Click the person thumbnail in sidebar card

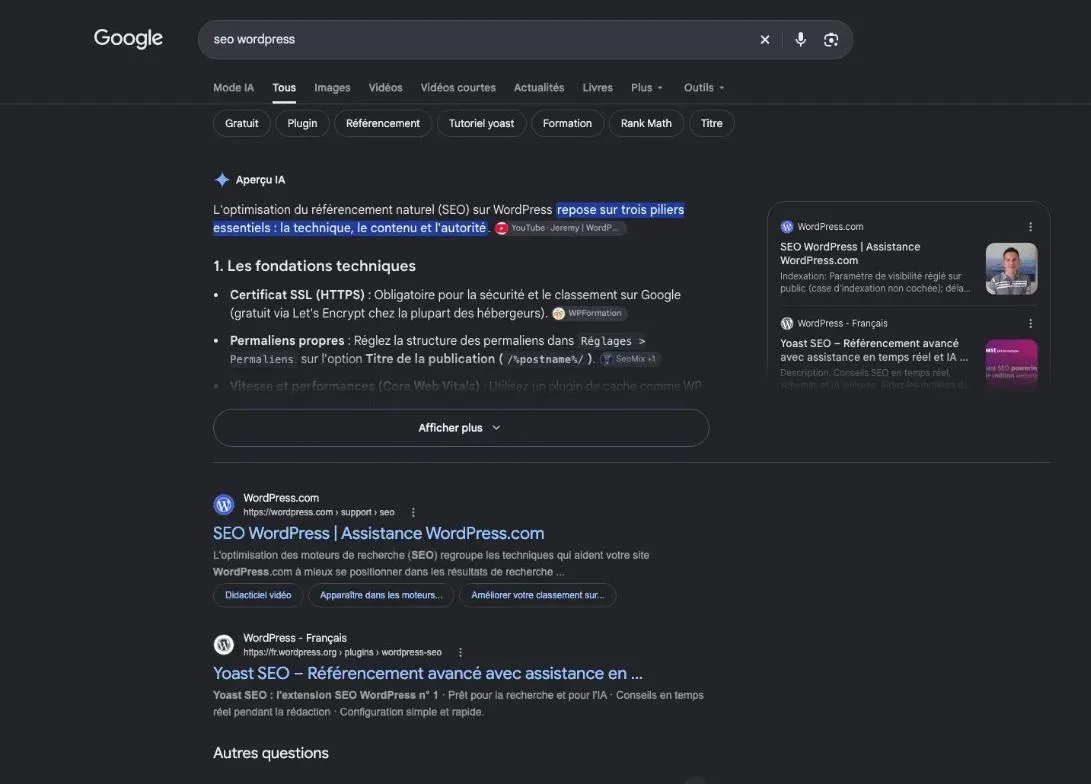click(1012, 269)
